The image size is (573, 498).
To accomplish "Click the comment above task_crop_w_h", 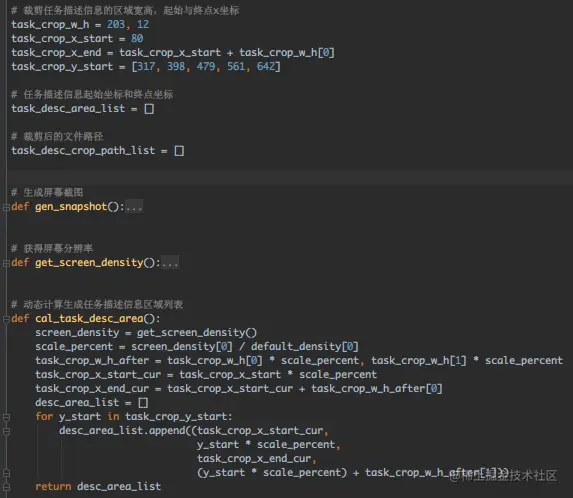I will [x=125, y=11].
